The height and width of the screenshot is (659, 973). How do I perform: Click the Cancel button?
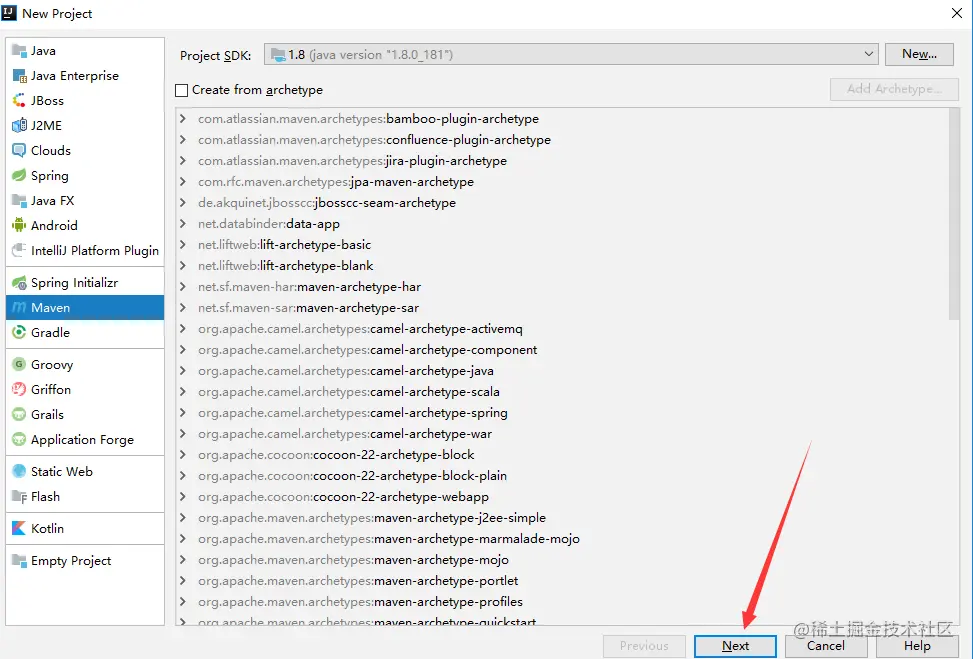(826, 646)
